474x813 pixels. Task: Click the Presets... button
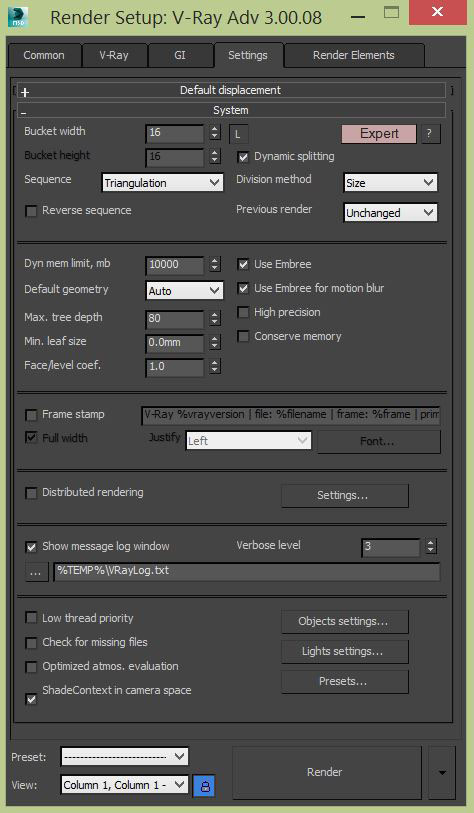(344, 682)
